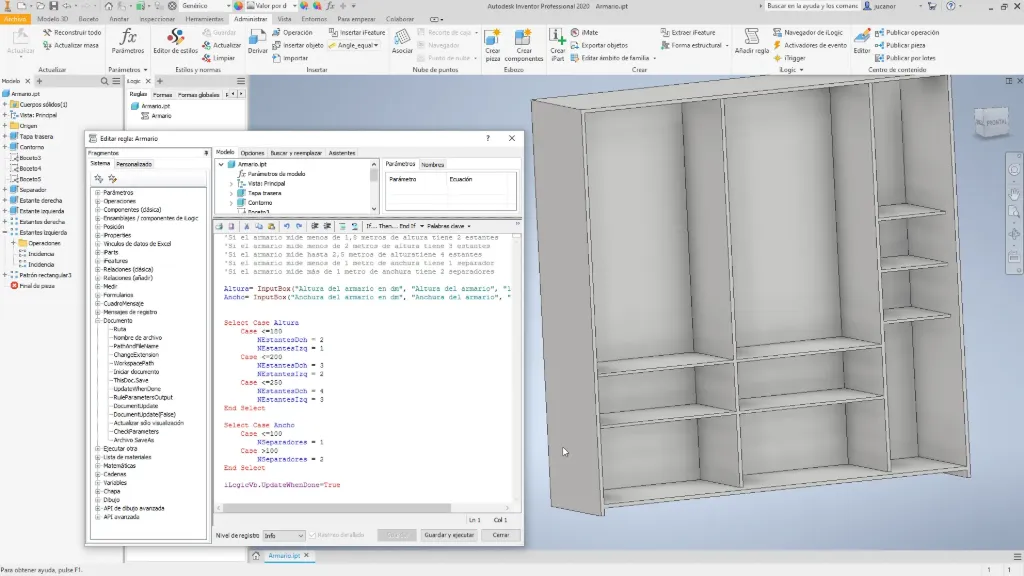Expand the Parámetros snippet node
This screenshot has width=1024, height=576.
pyautogui.click(x=98, y=193)
